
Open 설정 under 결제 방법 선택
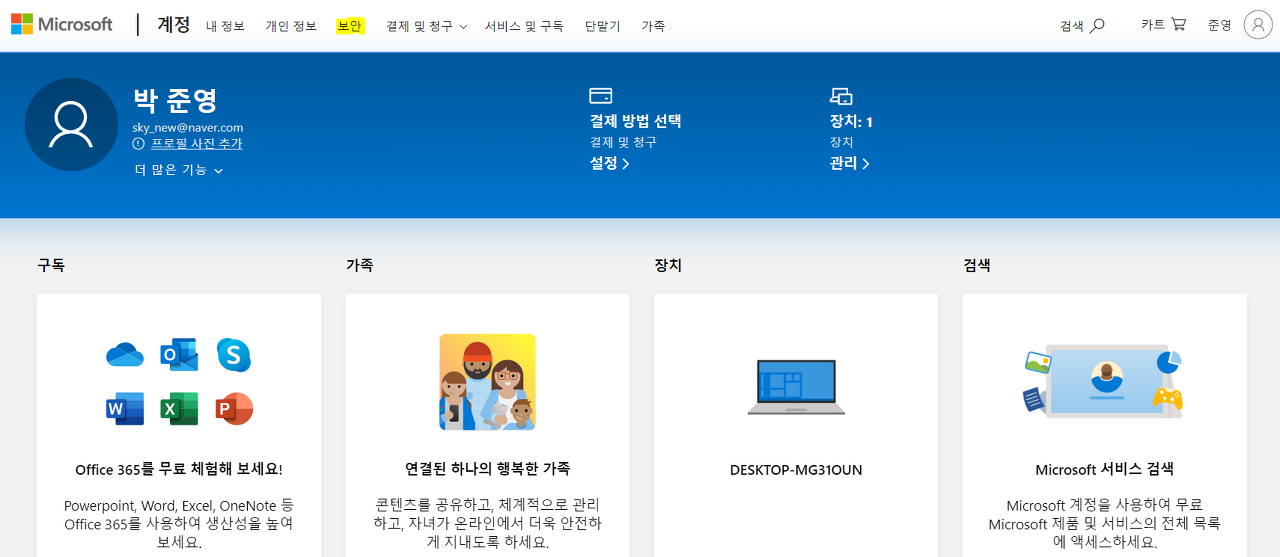pos(609,163)
